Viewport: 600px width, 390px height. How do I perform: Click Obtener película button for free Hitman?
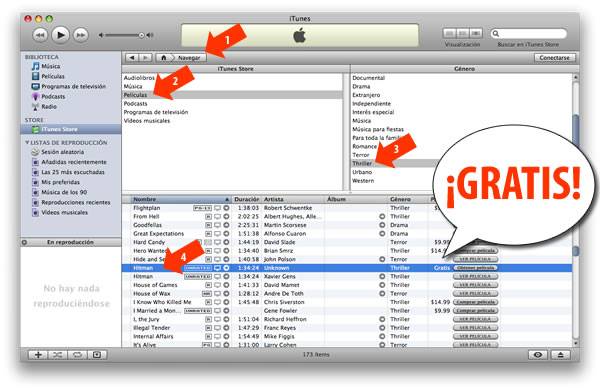(x=475, y=268)
